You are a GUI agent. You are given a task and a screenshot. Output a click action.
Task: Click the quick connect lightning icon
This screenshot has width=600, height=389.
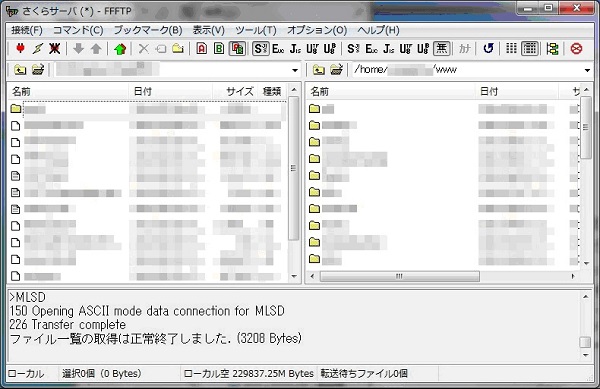coord(38,49)
